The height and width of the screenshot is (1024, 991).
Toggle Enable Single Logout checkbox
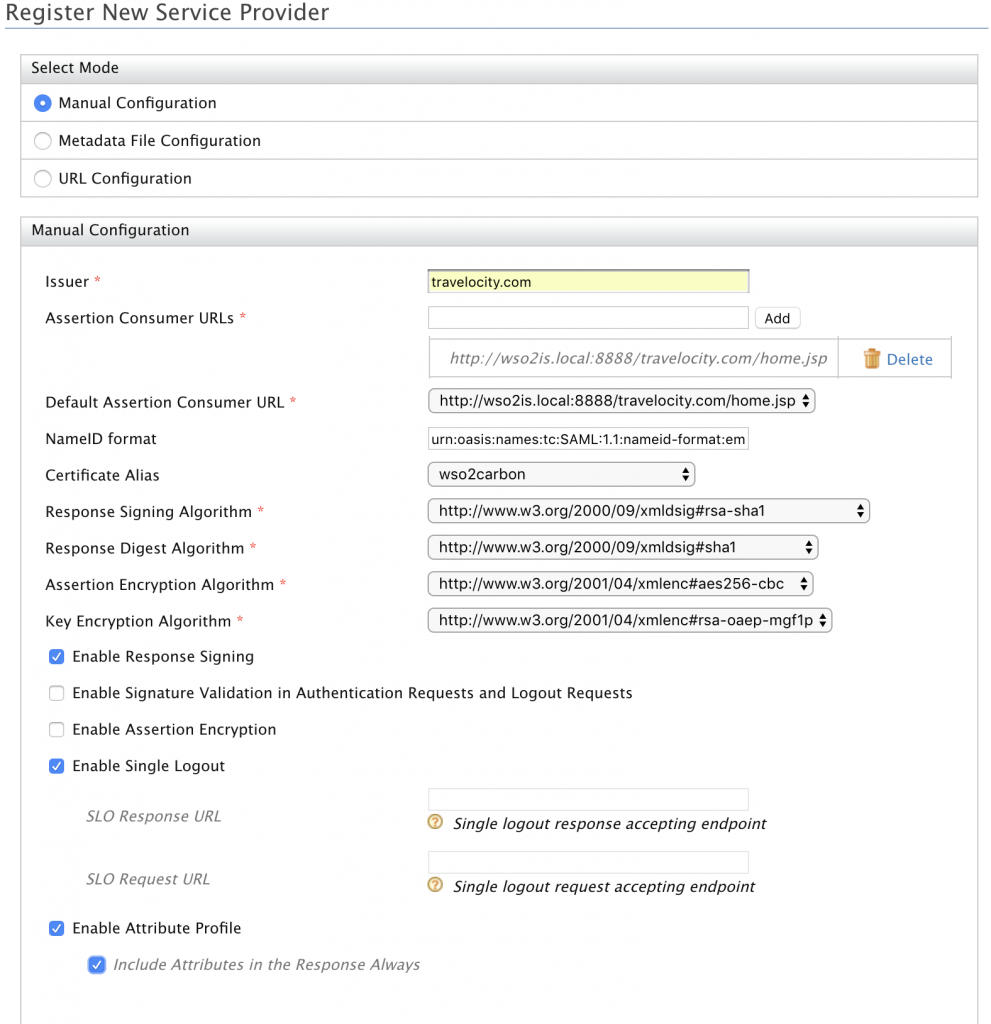[57, 766]
